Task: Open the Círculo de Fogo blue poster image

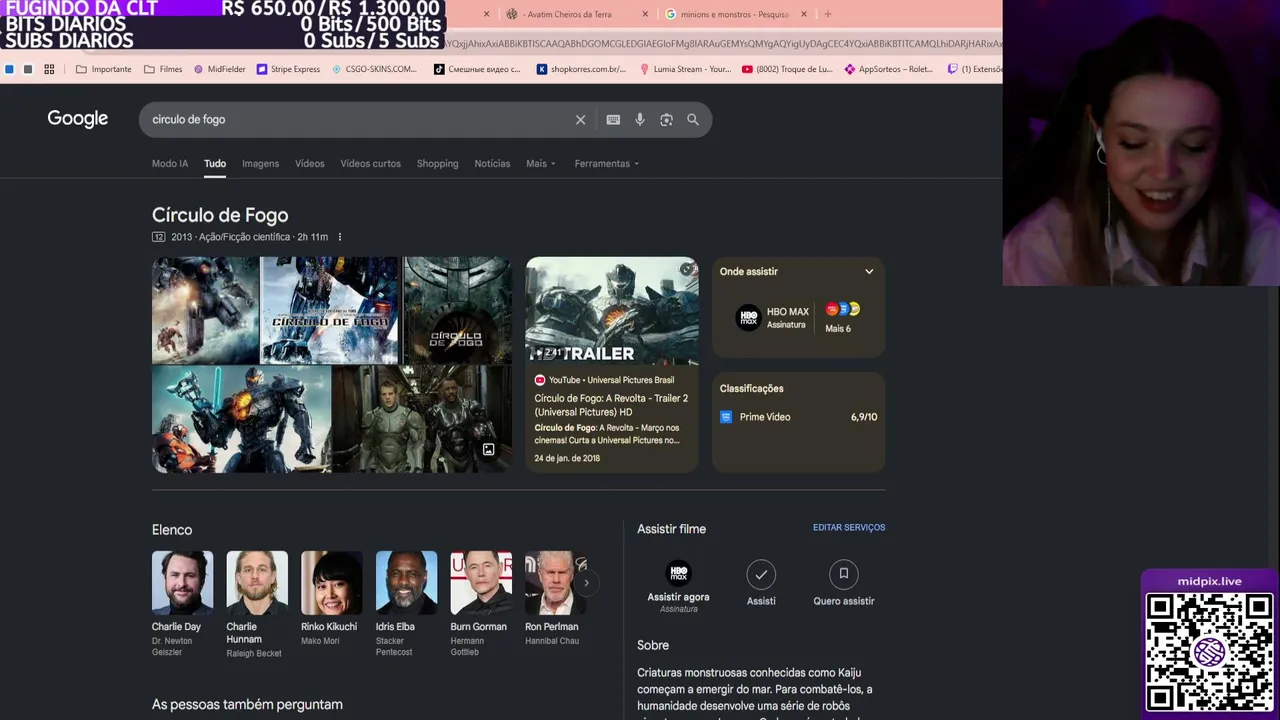Action: click(330, 310)
